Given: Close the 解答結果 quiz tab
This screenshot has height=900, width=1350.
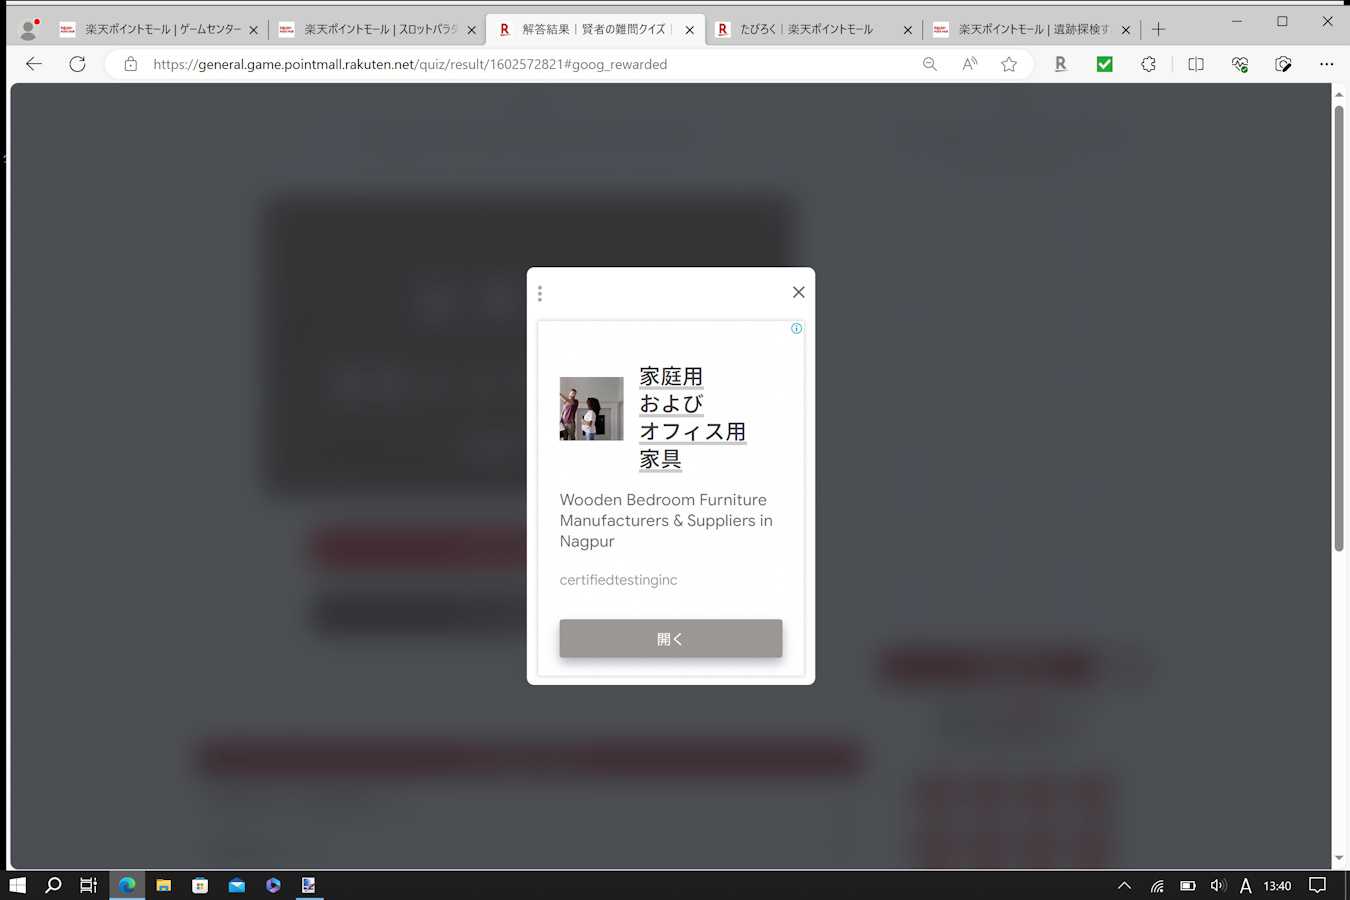Looking at the screenshot, I should click(689, 30).
